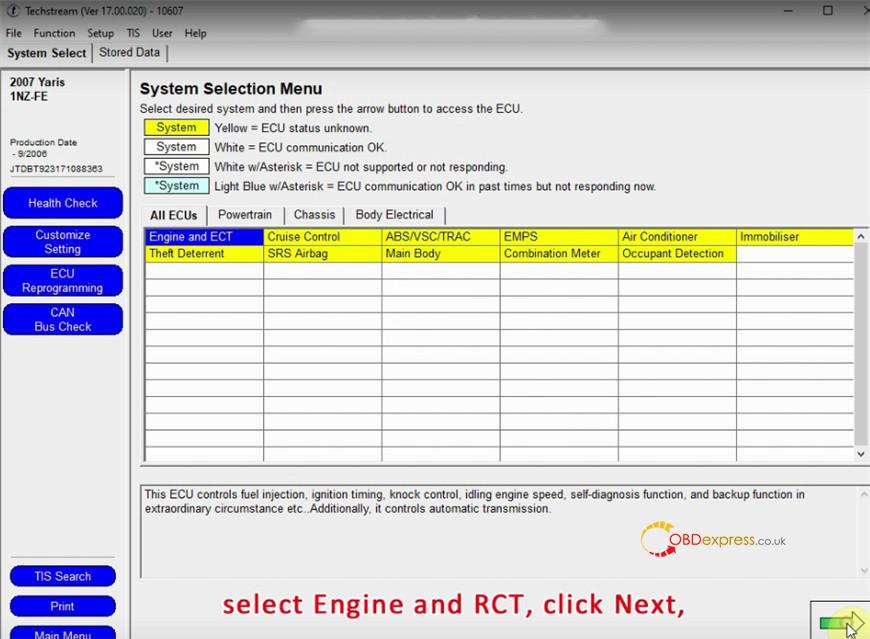The image size is (870, 639).
Task: Switch to the Powertrain tab
Action: click(245, 215)
